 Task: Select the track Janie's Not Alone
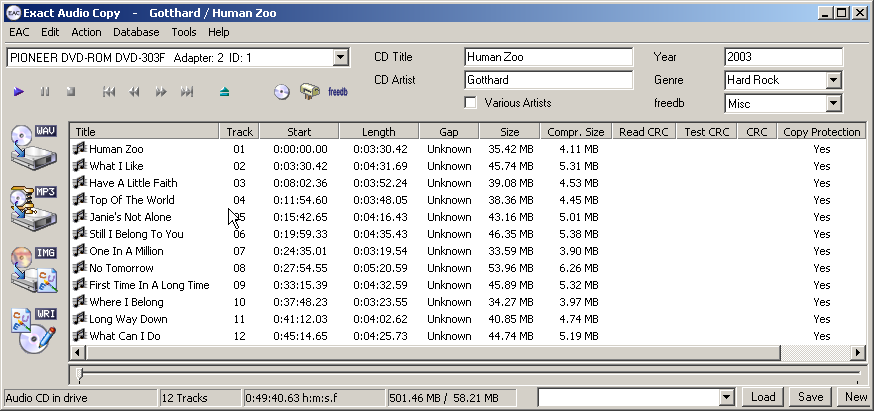point(130,217)
